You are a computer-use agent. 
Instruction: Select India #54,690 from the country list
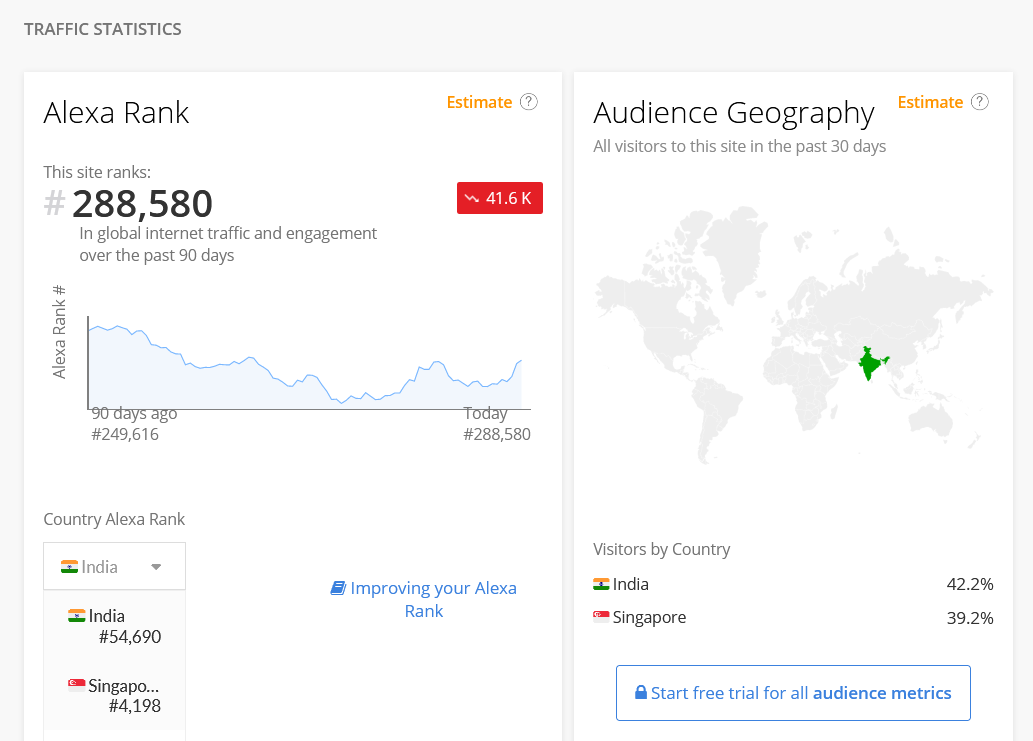coord(114,626)
